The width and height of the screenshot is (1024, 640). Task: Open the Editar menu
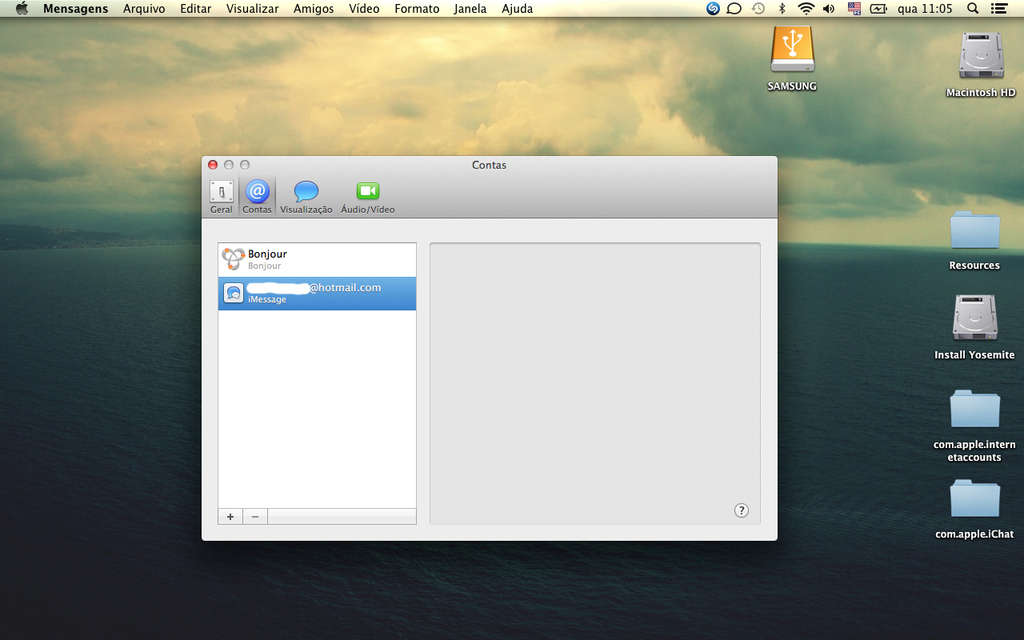click(x=195, y=8)
